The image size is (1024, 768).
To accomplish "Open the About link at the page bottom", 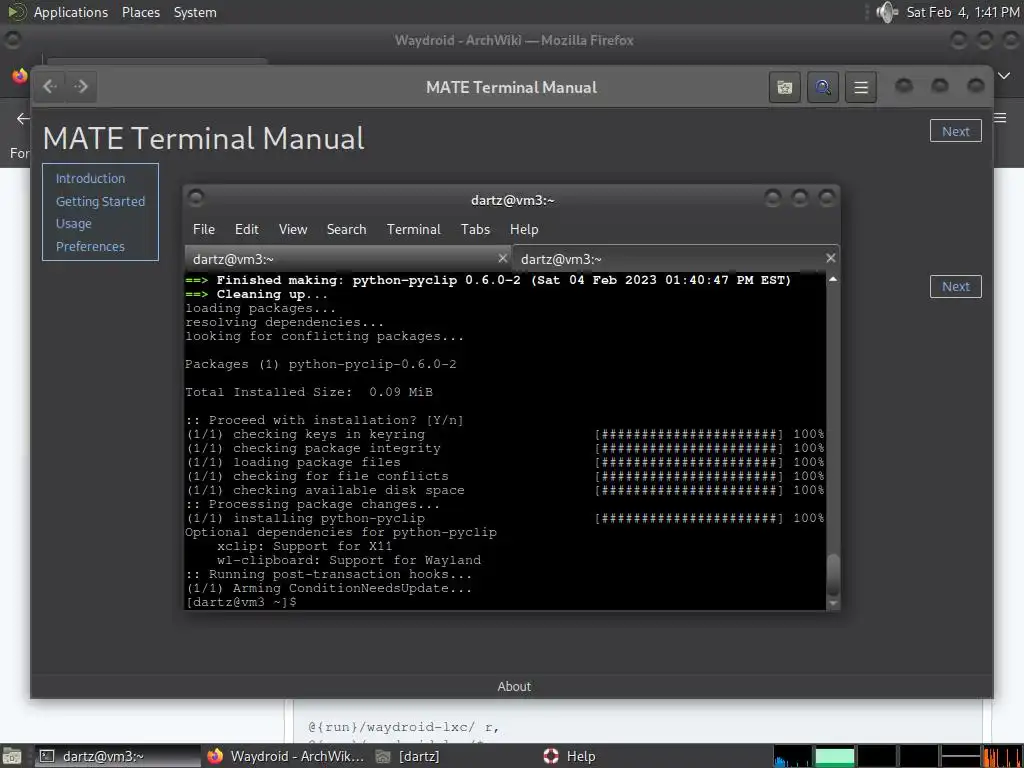I will [x=514, y=686].
